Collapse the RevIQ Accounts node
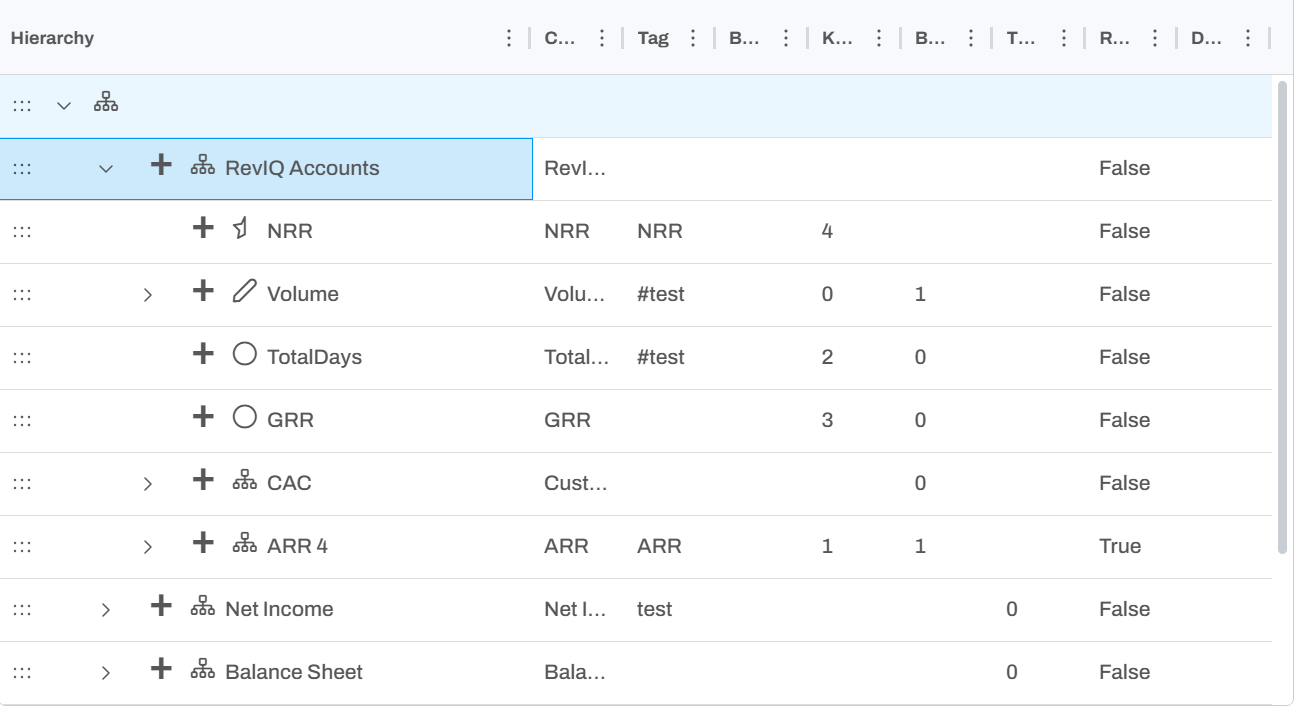The height and width of the screenshot is (724, 1297). 106,169
